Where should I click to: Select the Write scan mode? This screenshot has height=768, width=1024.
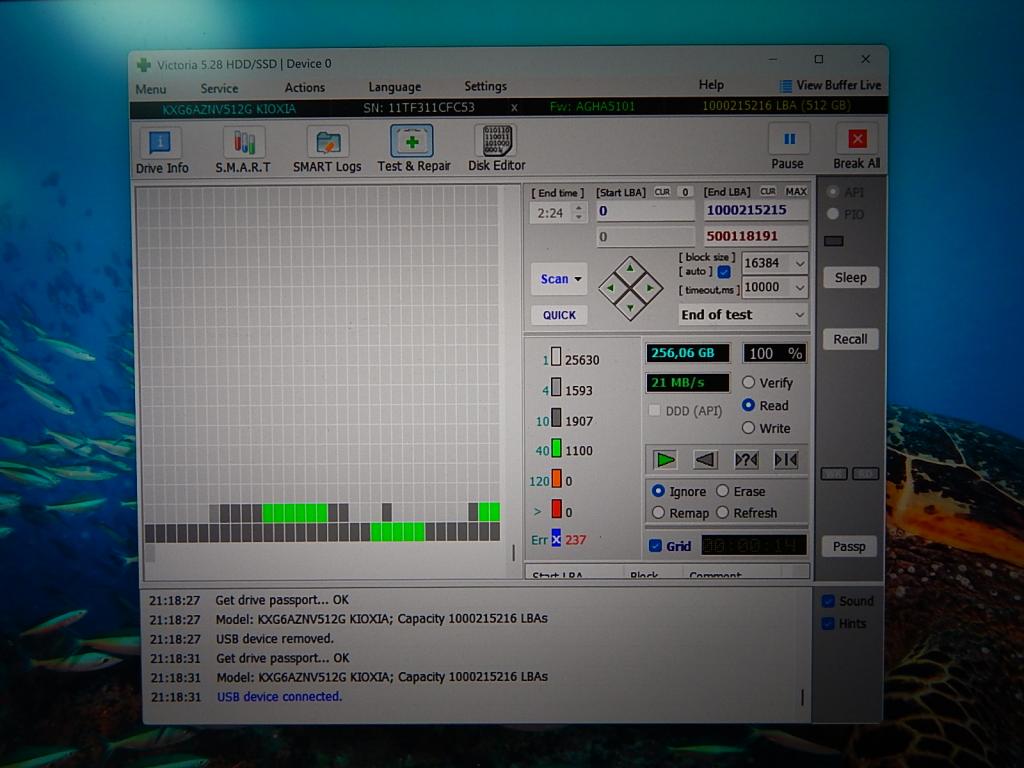click(x=749, y=428)
